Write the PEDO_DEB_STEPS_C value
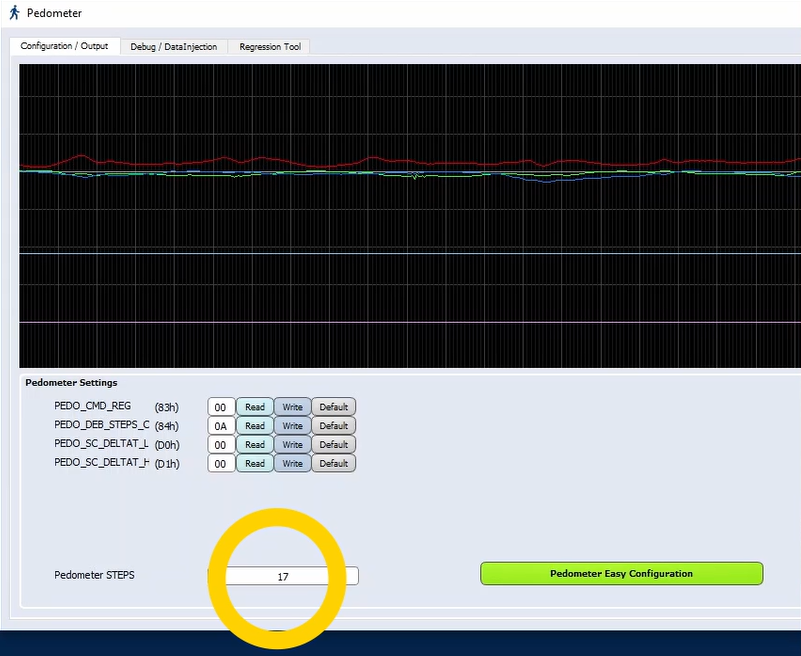 (292, 425)
